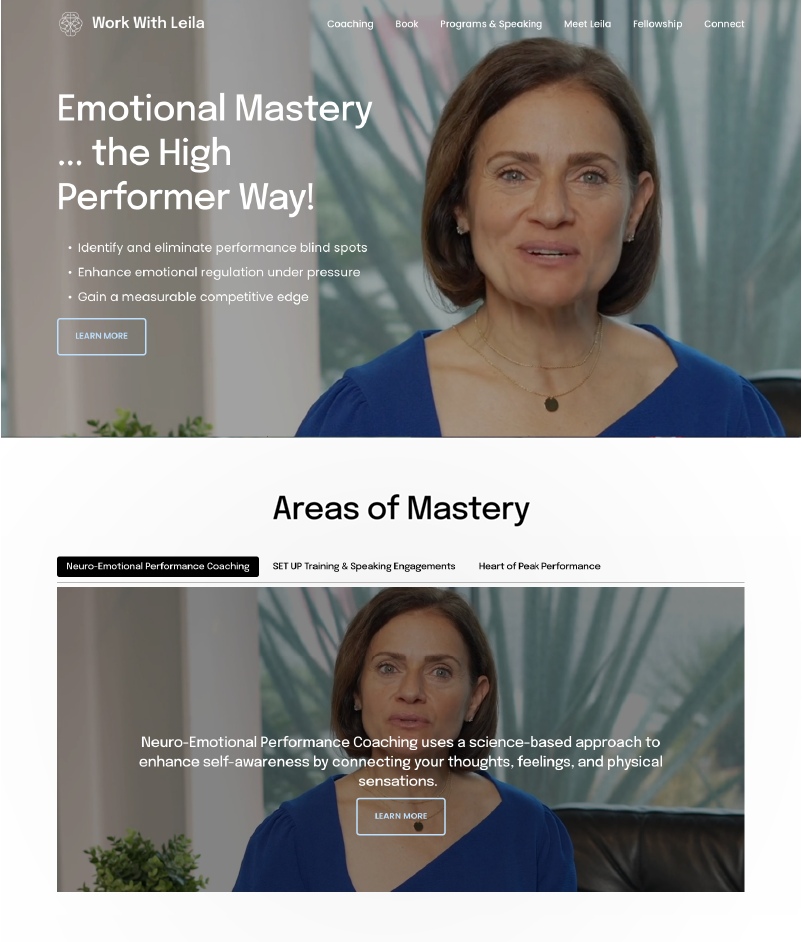Click the Emotional Mastery hero headline
The image size is (802, 942).
click(x=214, y=152)
